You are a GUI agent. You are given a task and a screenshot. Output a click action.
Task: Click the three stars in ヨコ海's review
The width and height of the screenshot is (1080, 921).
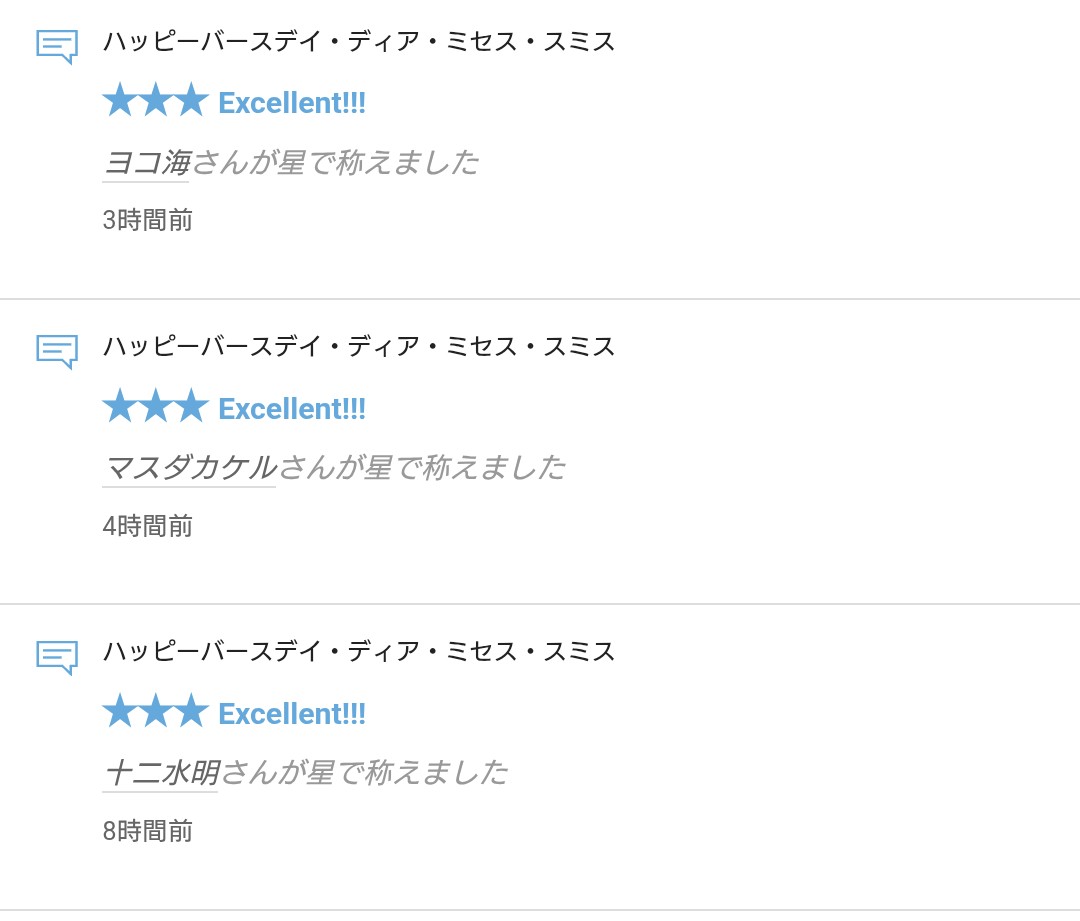155,101
